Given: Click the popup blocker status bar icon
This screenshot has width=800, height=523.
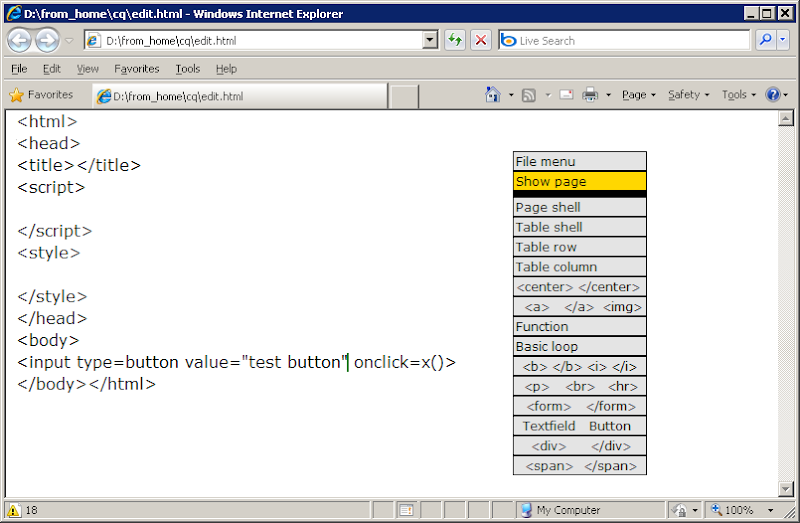Looking at the screenshot, I should [406, 510].
